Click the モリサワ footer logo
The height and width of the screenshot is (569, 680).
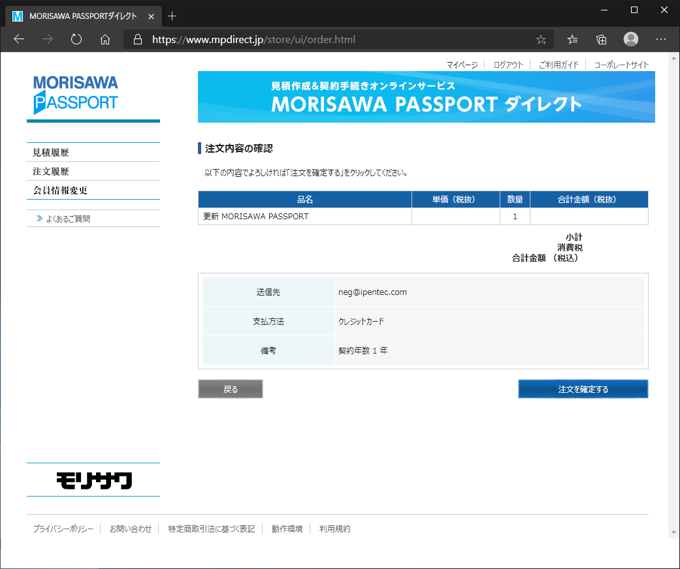click(94, 481)
